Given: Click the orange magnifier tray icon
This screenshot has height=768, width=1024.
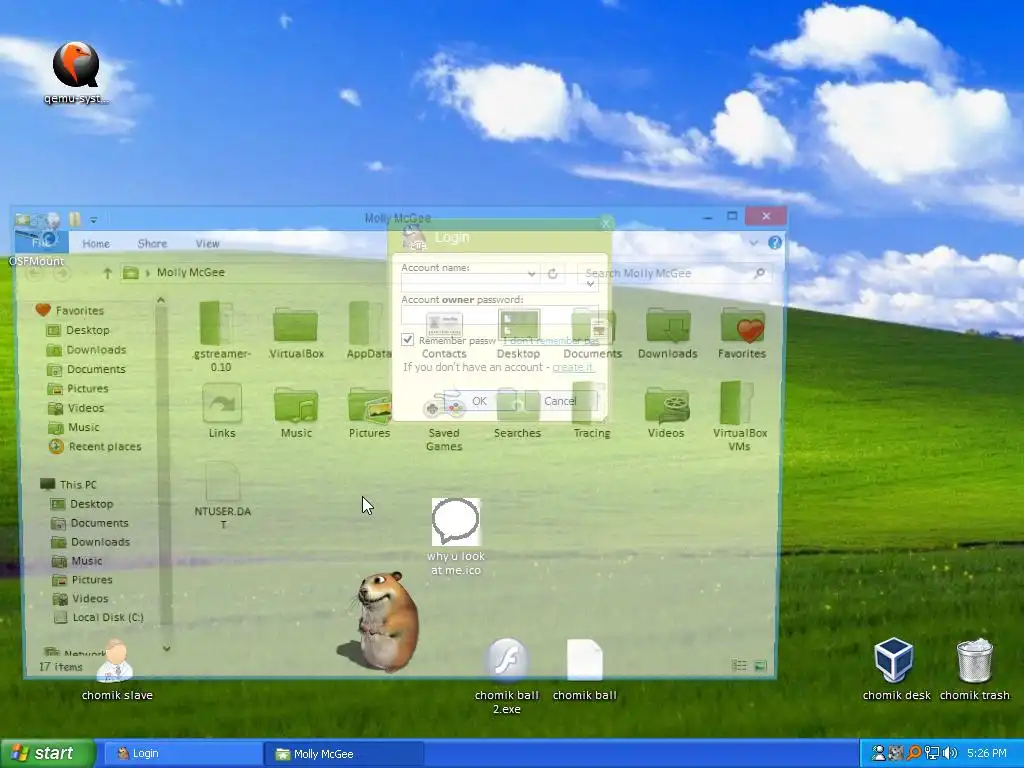Looking at the screenshot, I should [x=914, y=753].
